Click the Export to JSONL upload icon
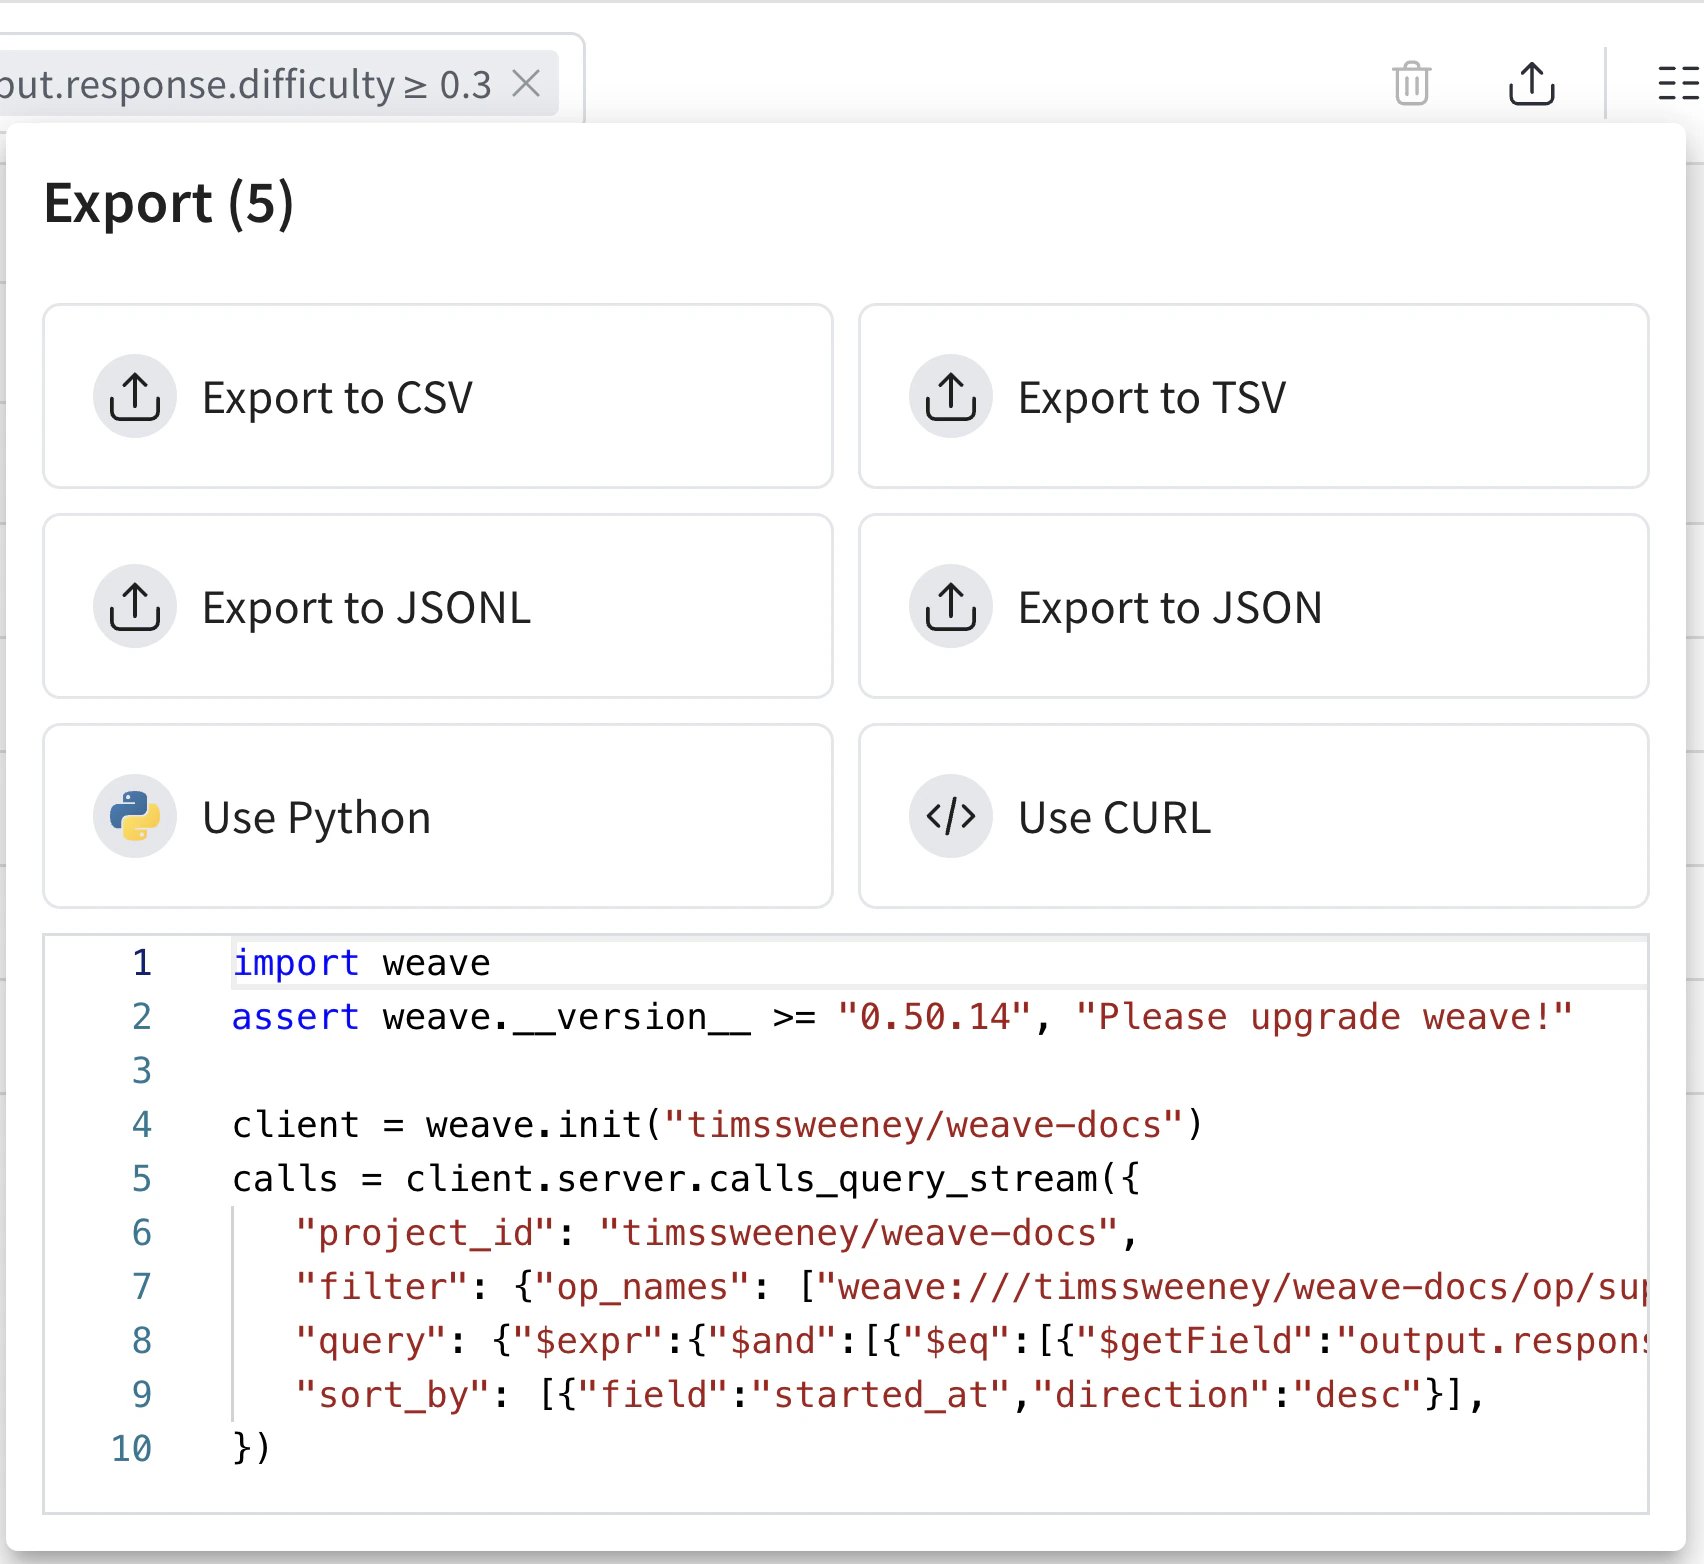1704x1564 pixels. coord(135,607)
